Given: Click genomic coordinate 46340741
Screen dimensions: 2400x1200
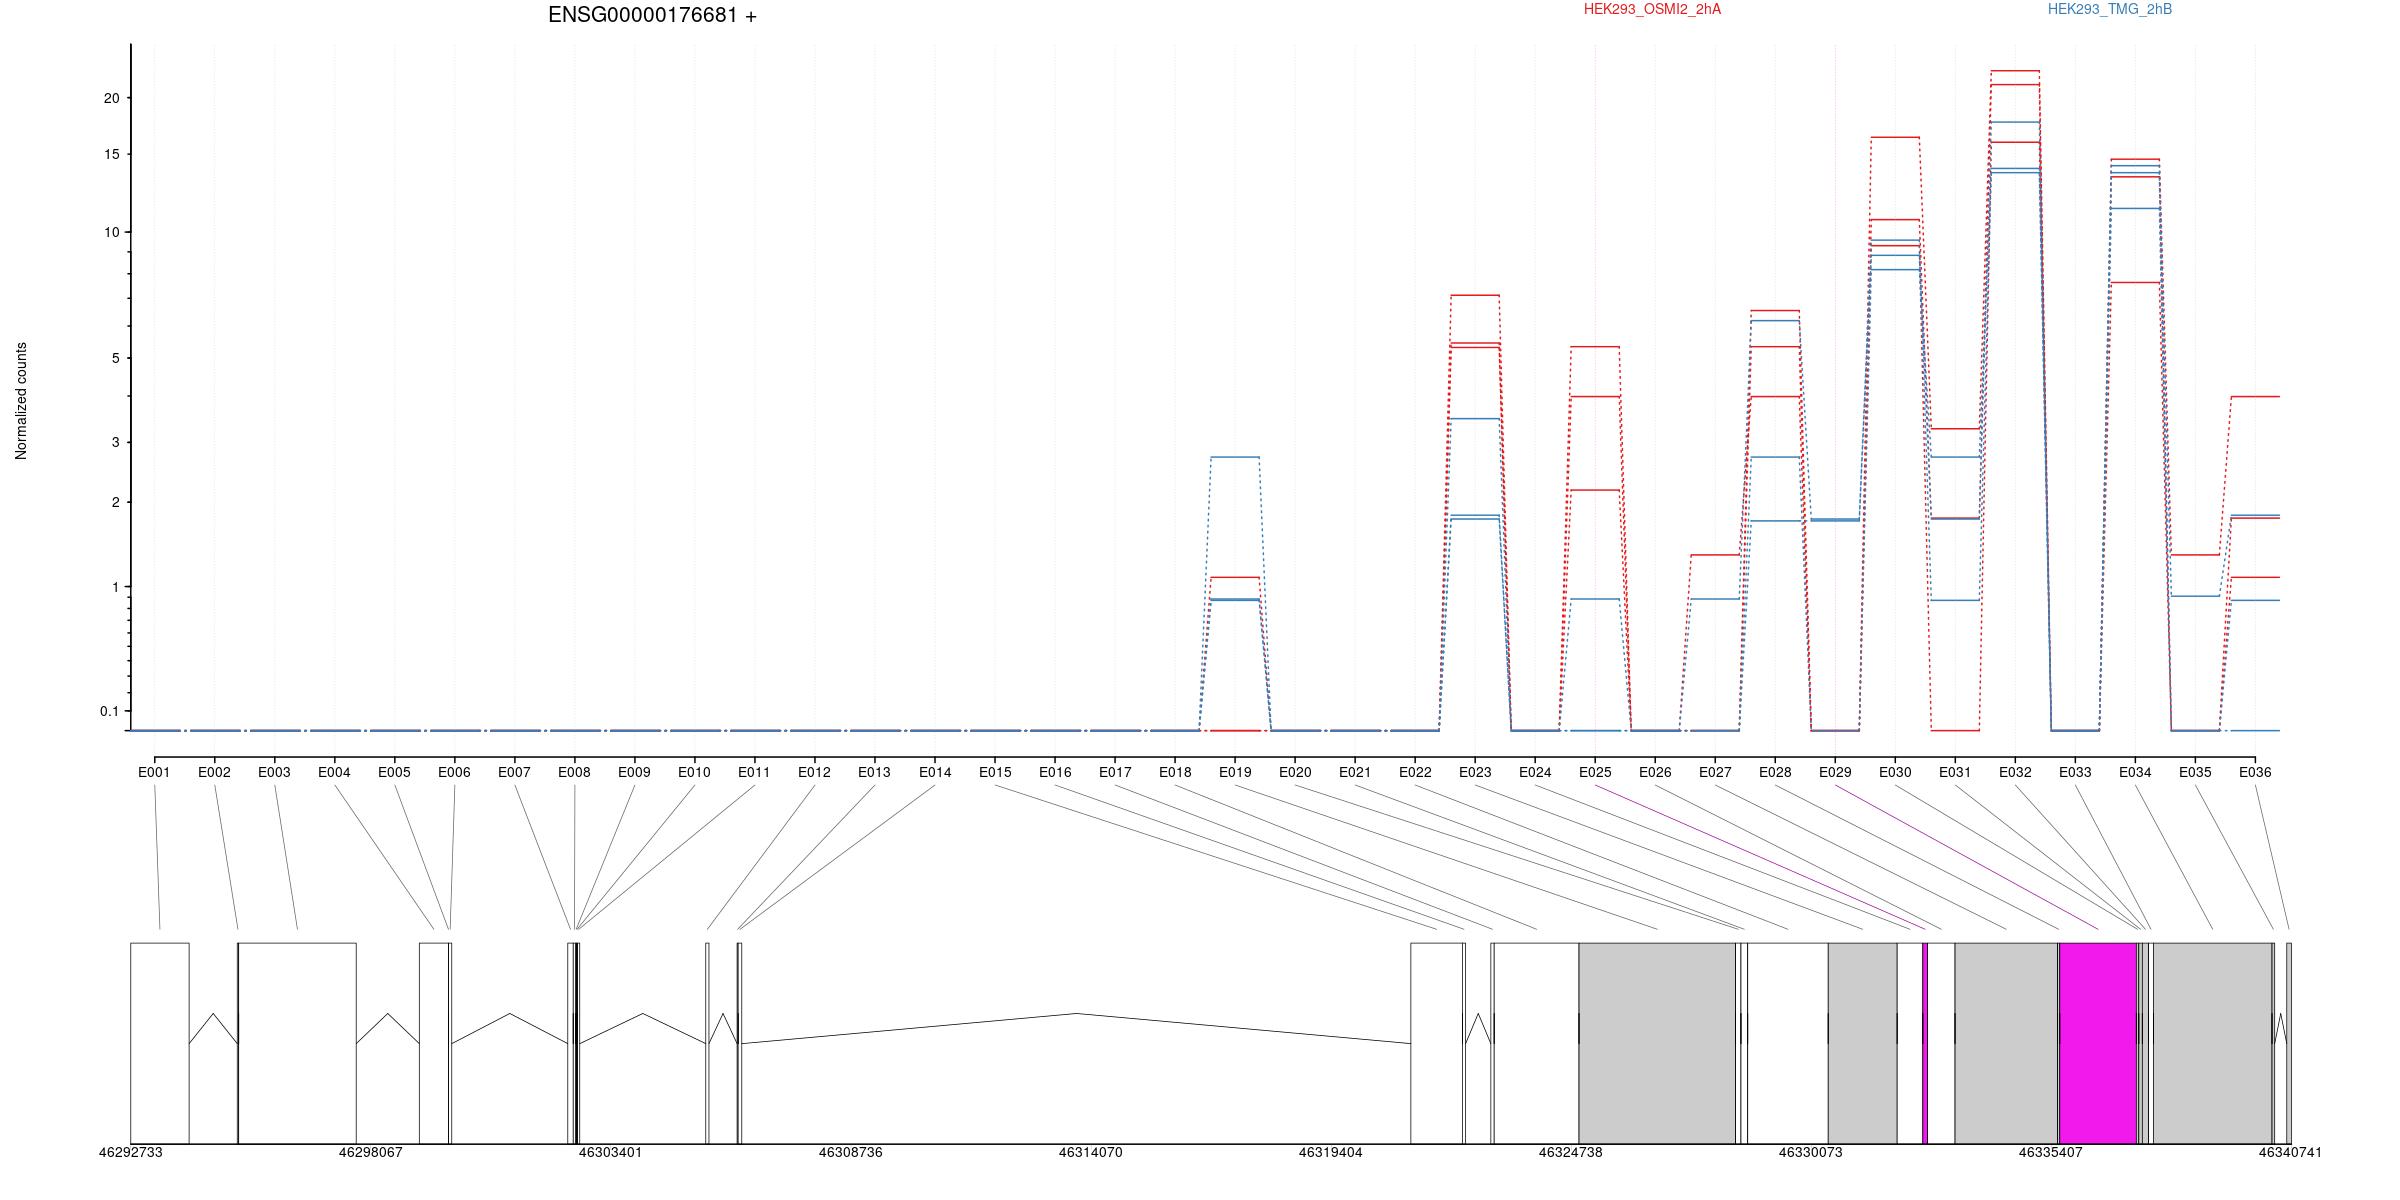Looking at the screenshot, I should pyautogui.click(x=2290, y=1152).
